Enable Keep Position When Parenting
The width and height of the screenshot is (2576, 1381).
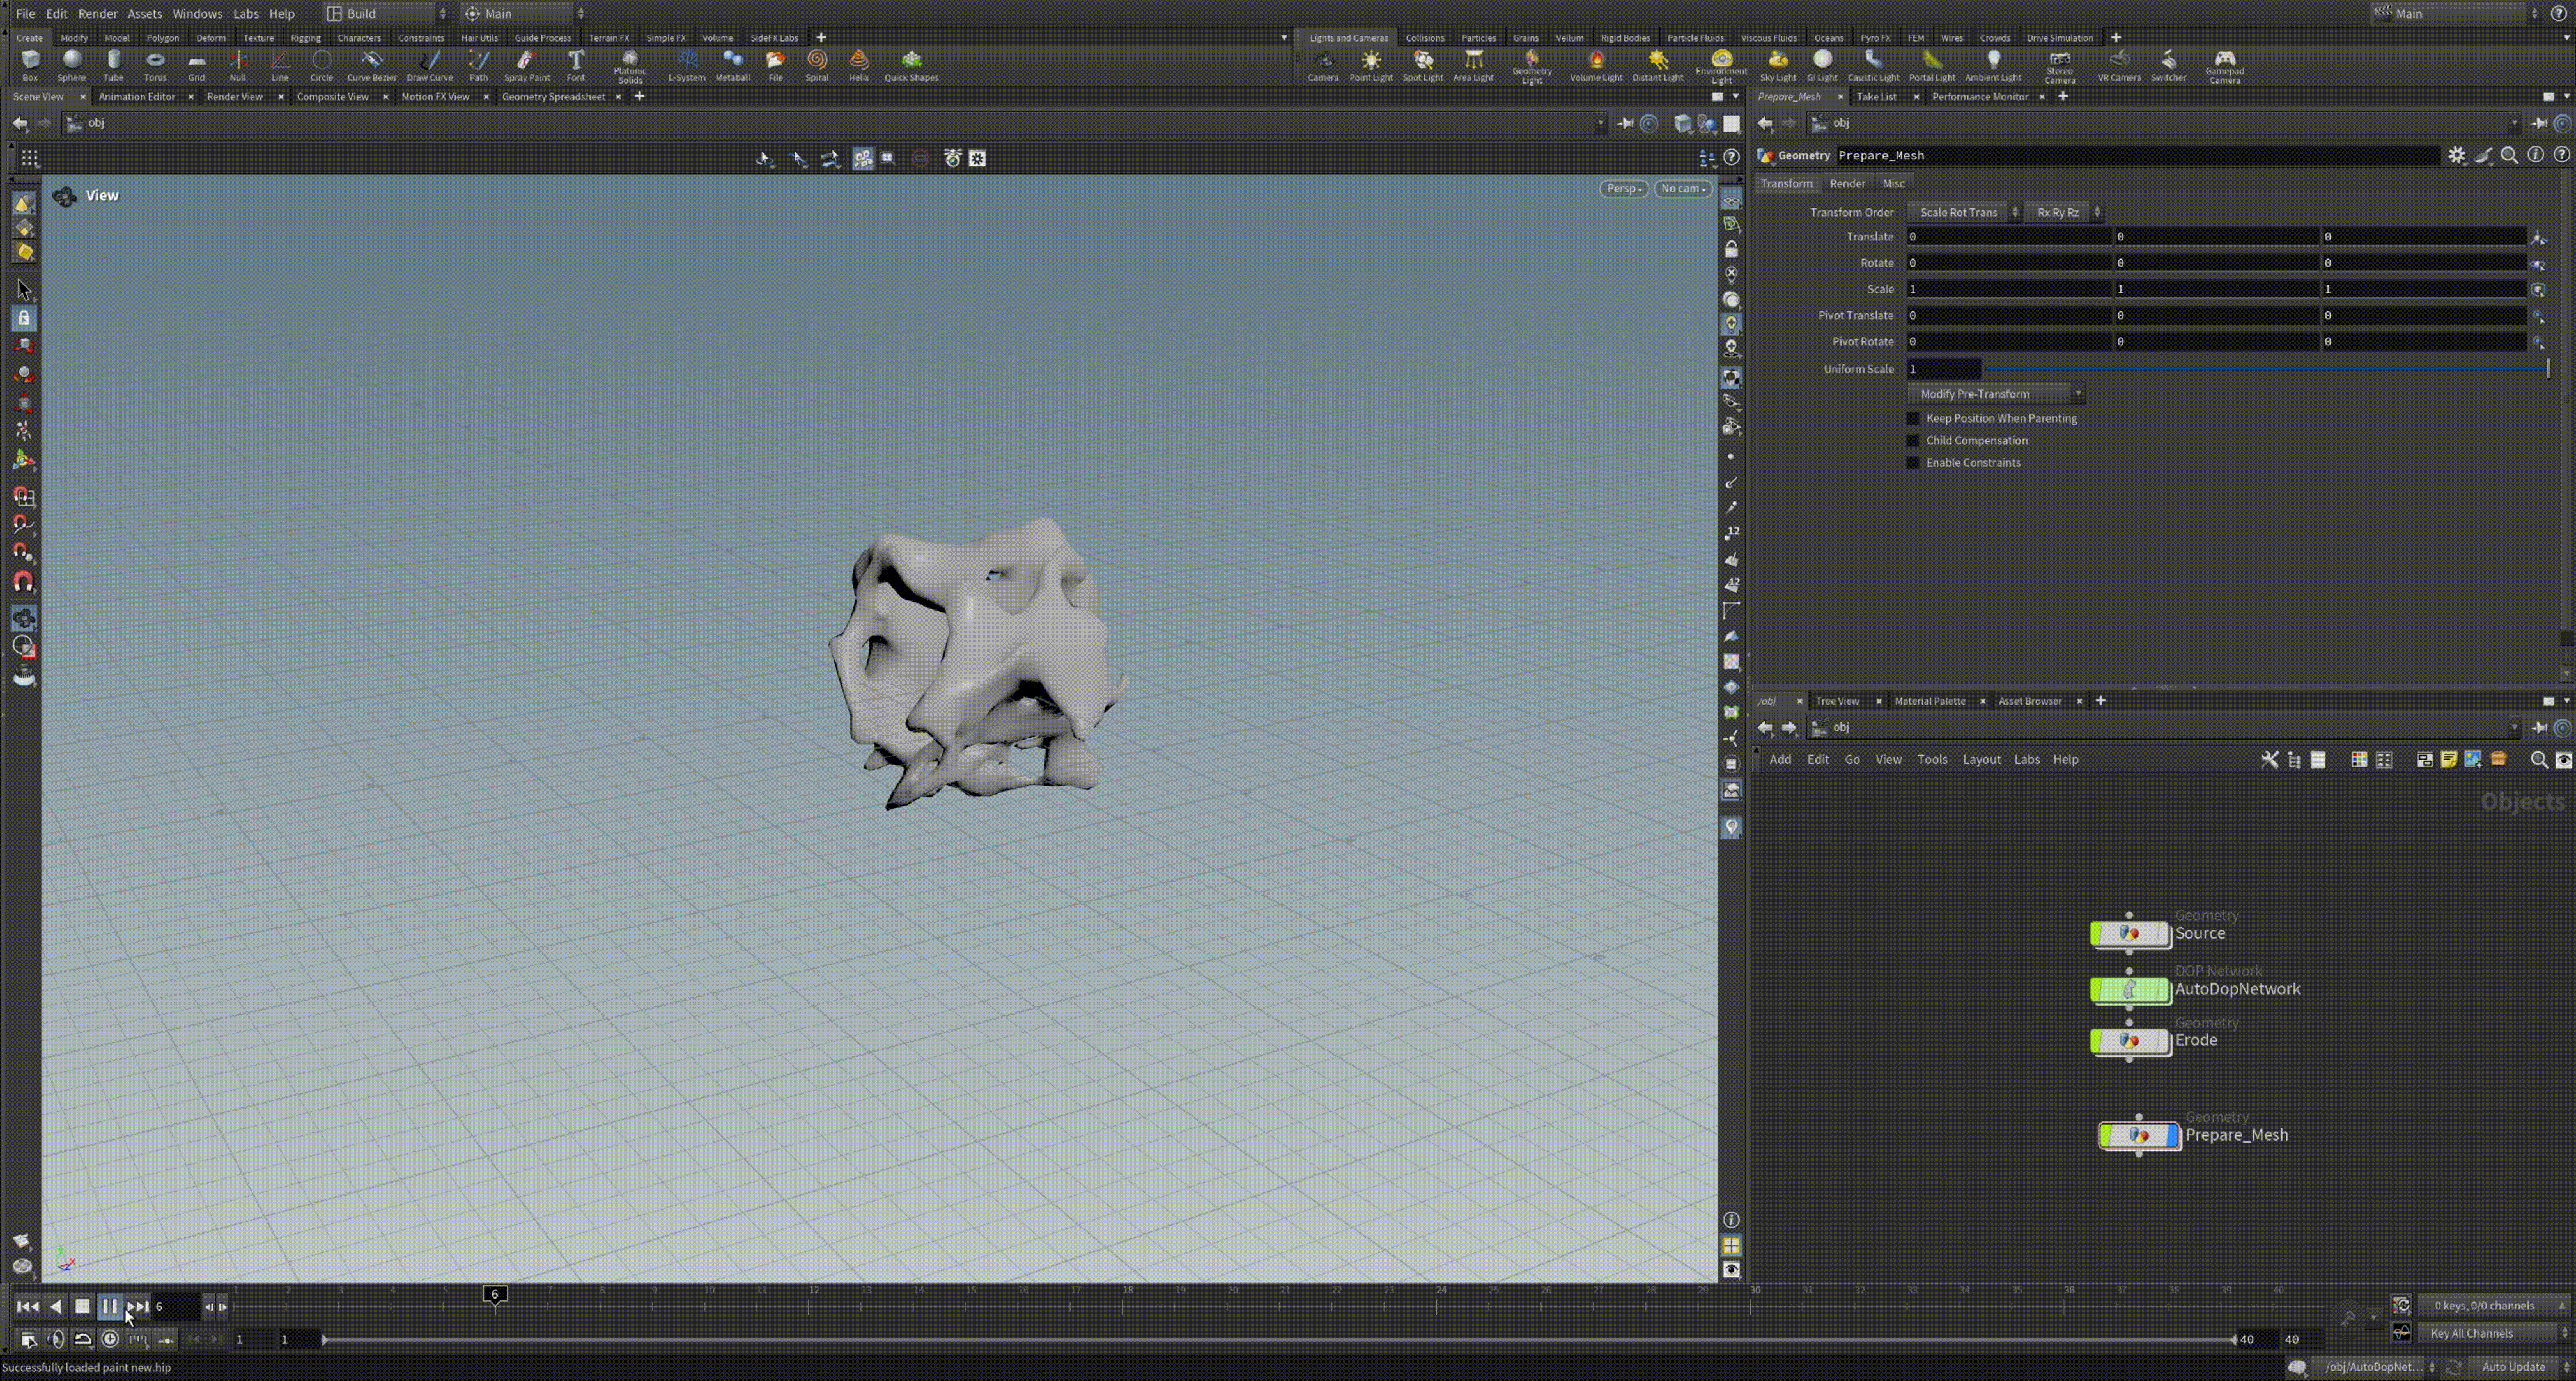[1913, 418]
